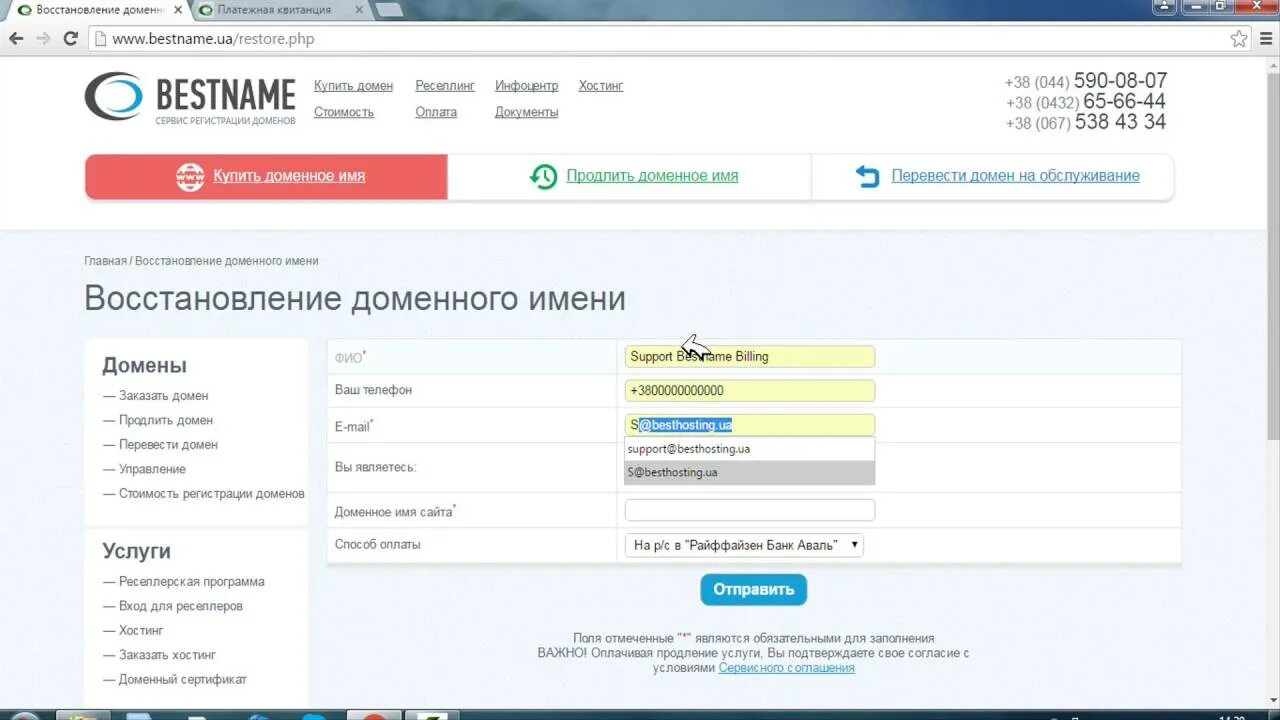Screen dimensions: 1280x720
Task: Click the 'Доменное имя сайта' input field
Action: tap(749, 510)
